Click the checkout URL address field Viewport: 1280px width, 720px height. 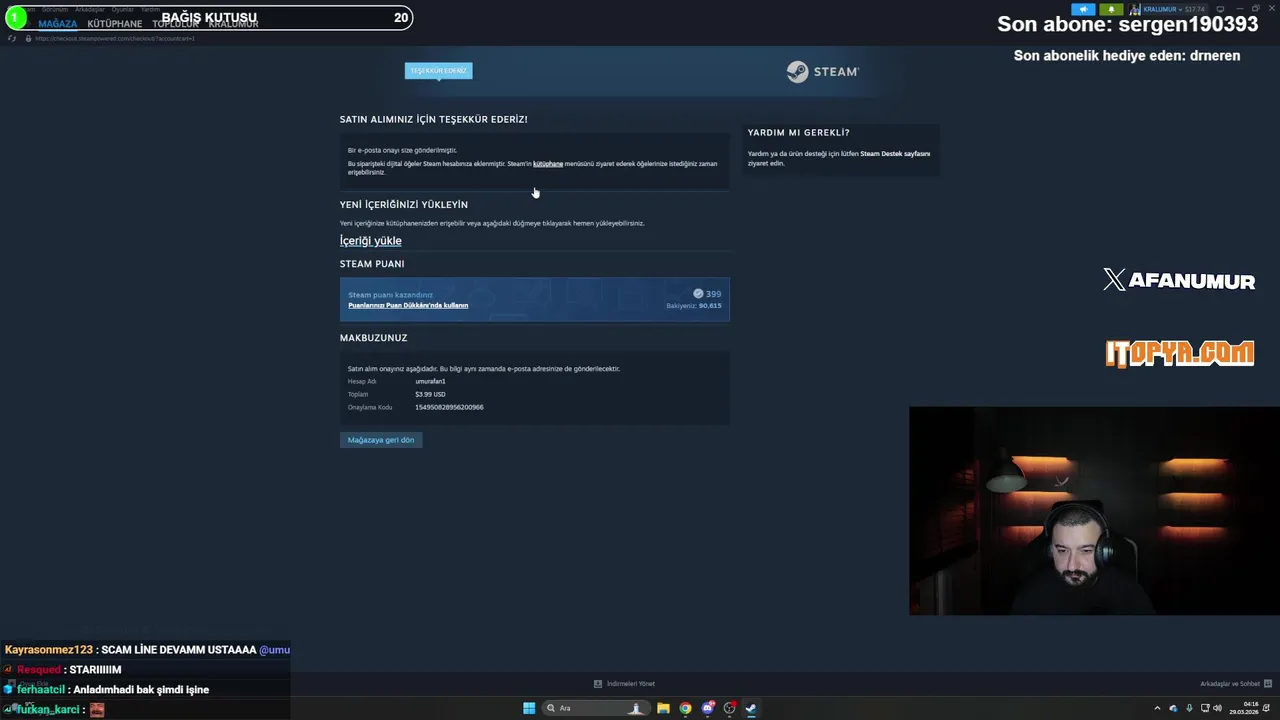[x=115, y=38]
